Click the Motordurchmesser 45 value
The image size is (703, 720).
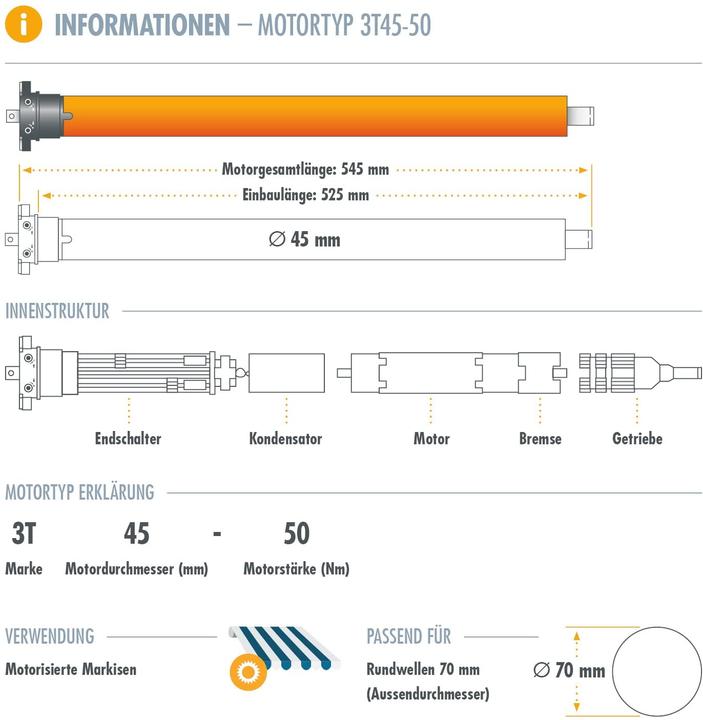pyautogui.click(x=136, y=533)
